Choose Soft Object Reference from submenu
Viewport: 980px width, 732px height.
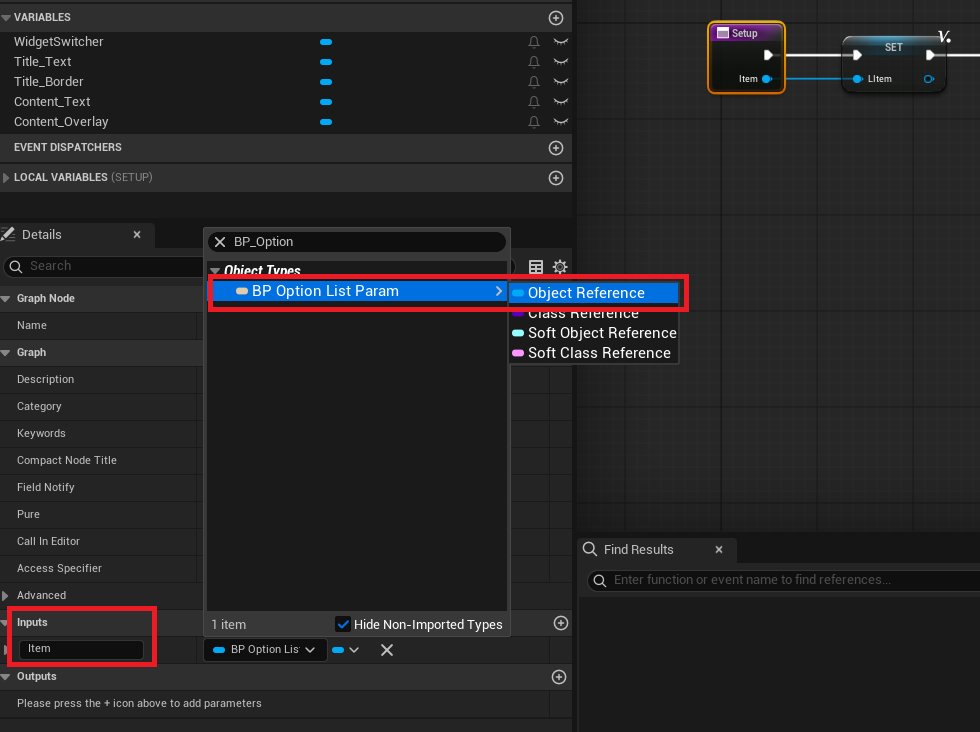point(601,333)
